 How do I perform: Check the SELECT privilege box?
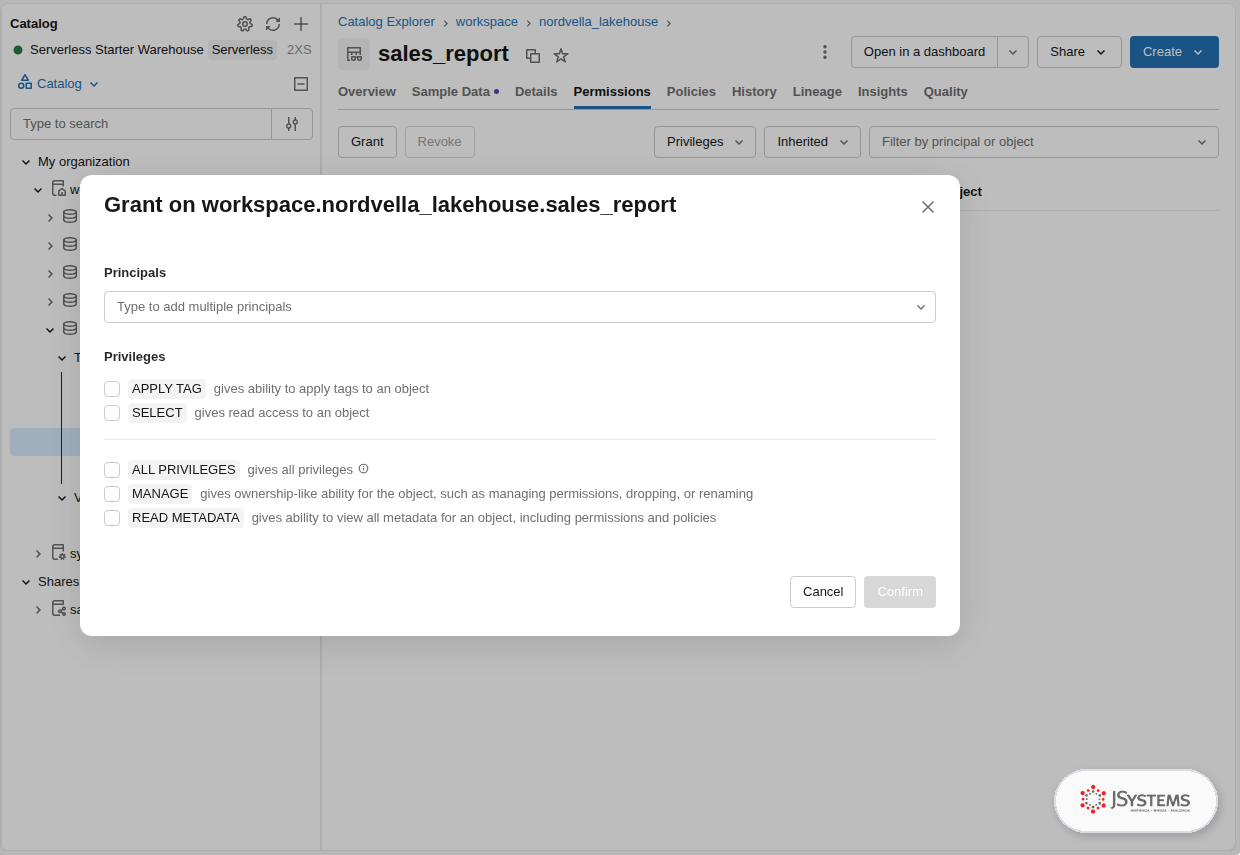112,413
